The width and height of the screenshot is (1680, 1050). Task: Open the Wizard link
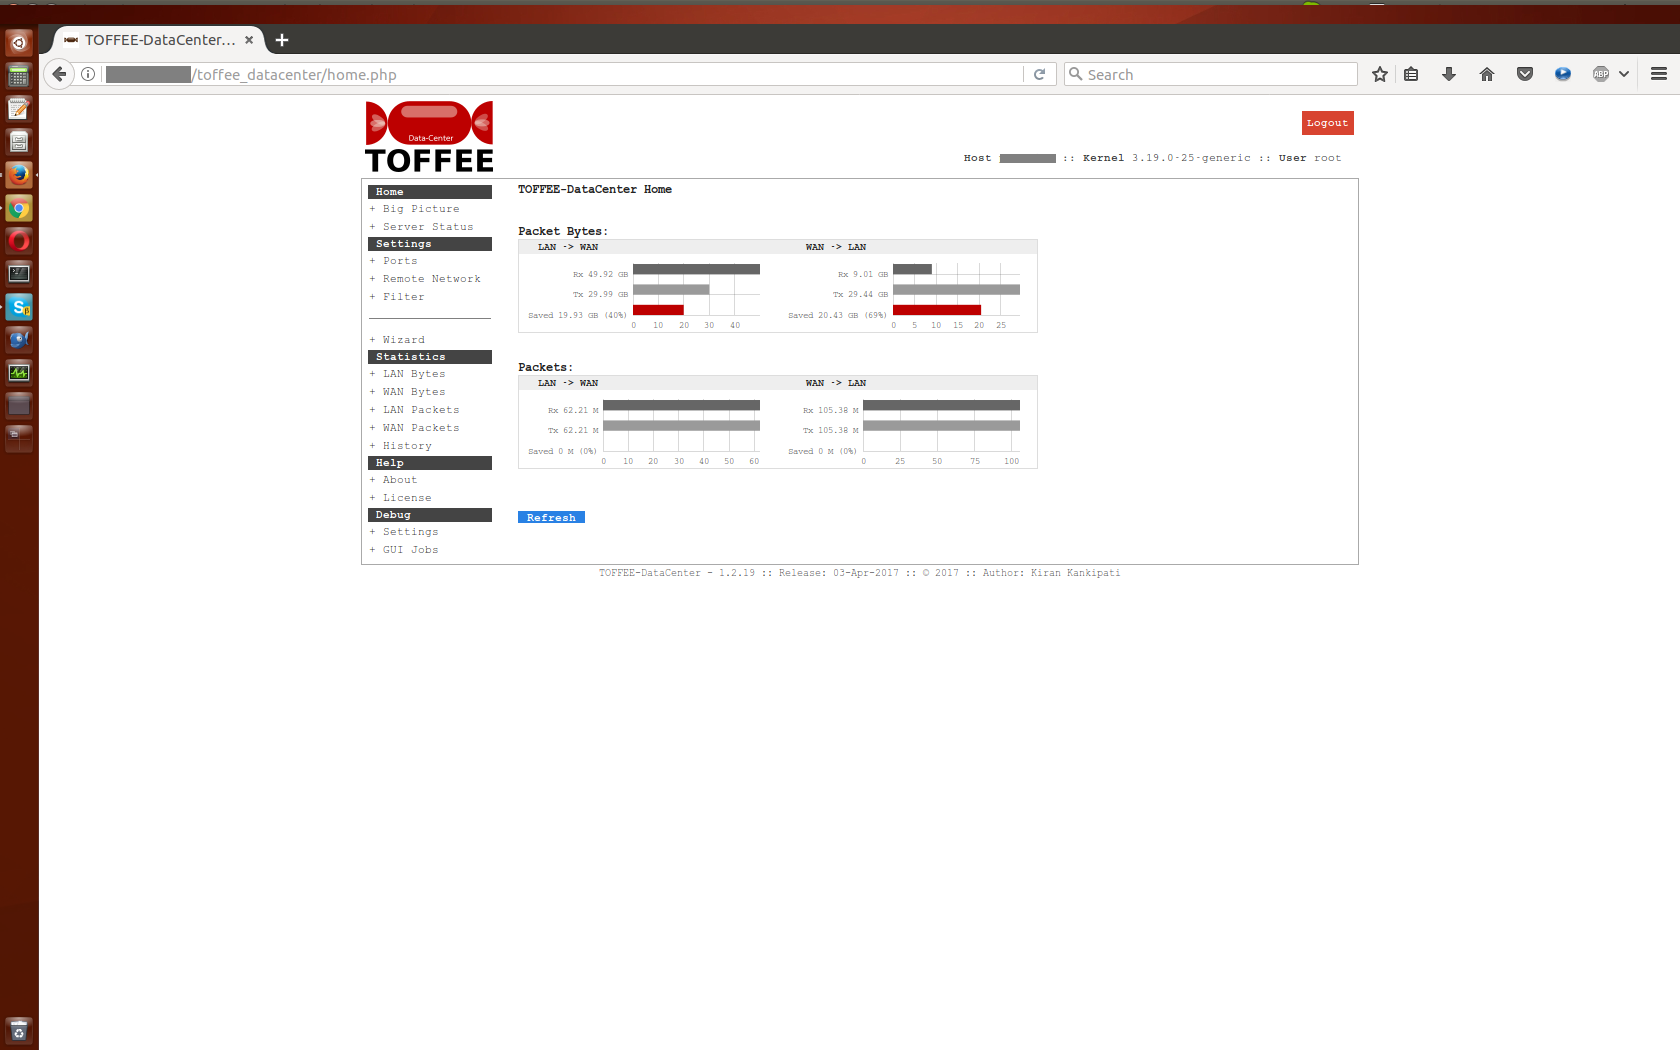(403, 340)
